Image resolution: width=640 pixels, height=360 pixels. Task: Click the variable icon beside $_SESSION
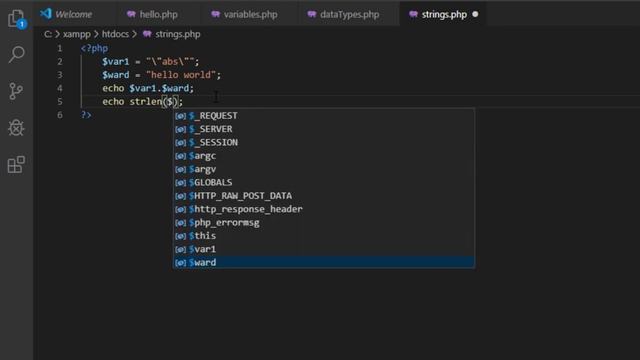[180, 142]
